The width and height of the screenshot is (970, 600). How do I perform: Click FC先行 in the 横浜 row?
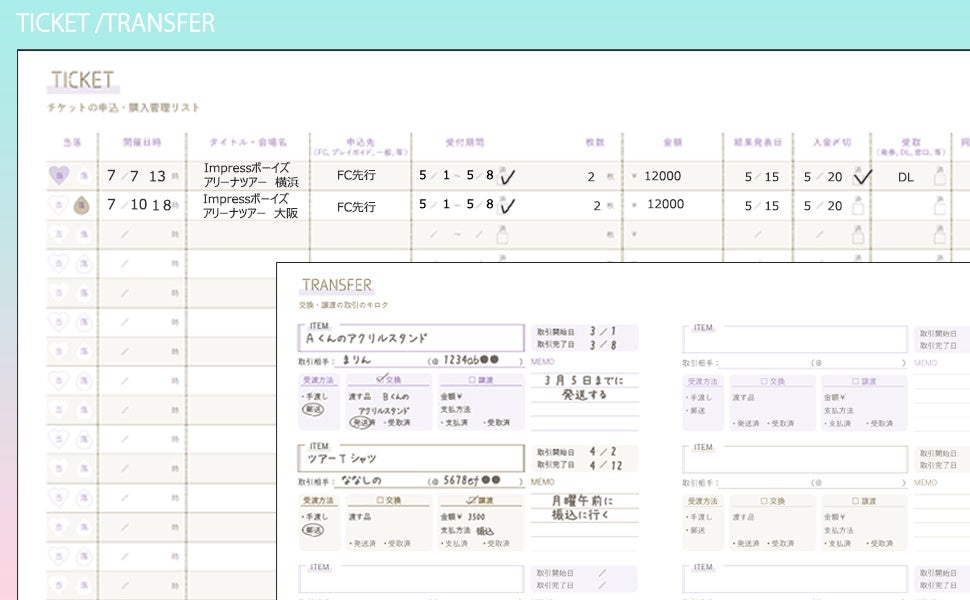tap(356, 176)
